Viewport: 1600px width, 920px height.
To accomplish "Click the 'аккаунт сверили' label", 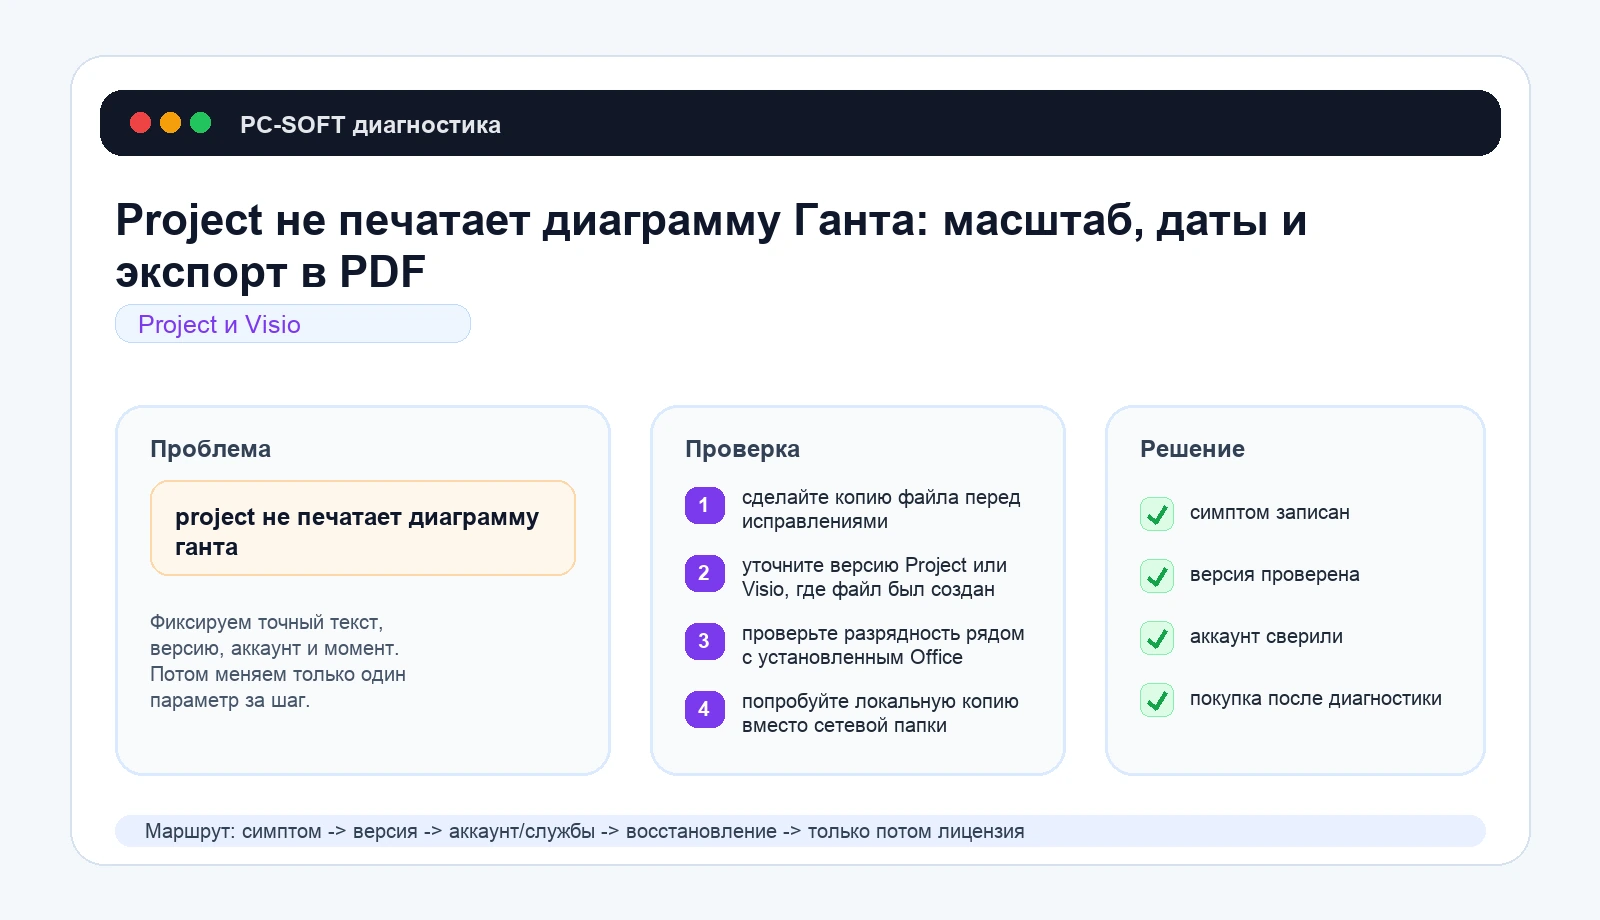I will [1266, 636].
